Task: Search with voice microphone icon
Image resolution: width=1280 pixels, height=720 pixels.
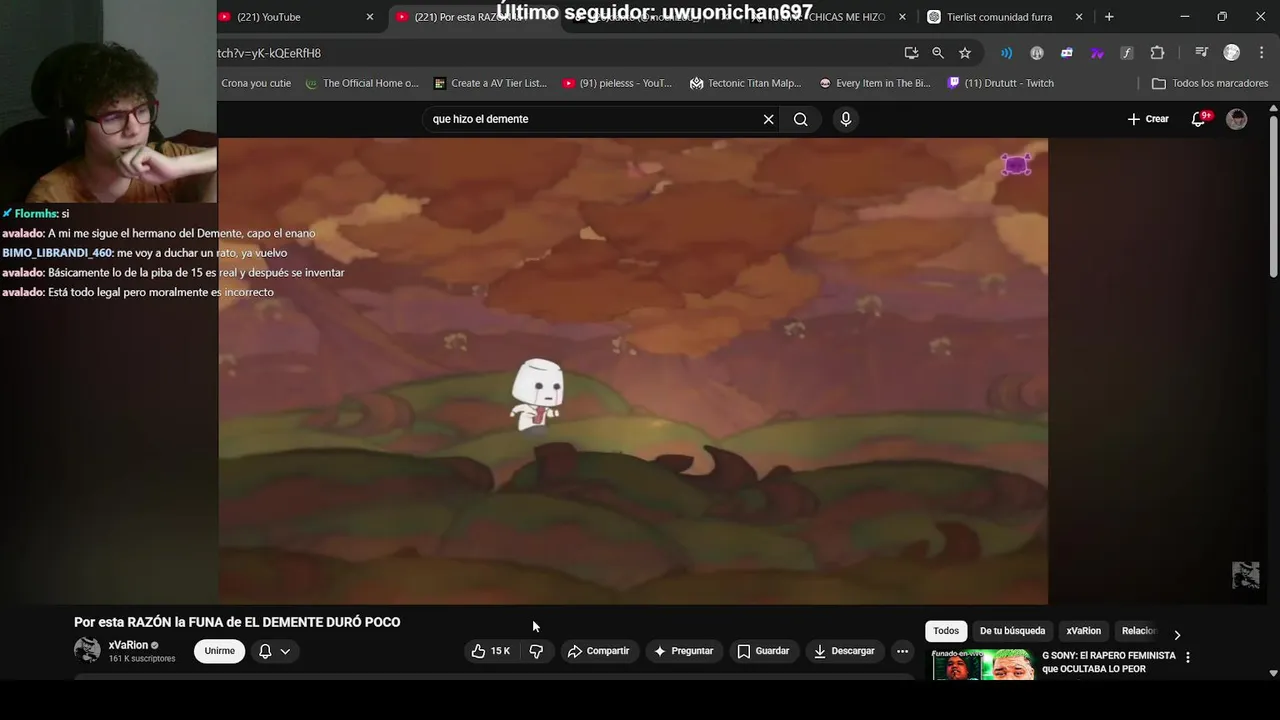Action: coord(846,119)
